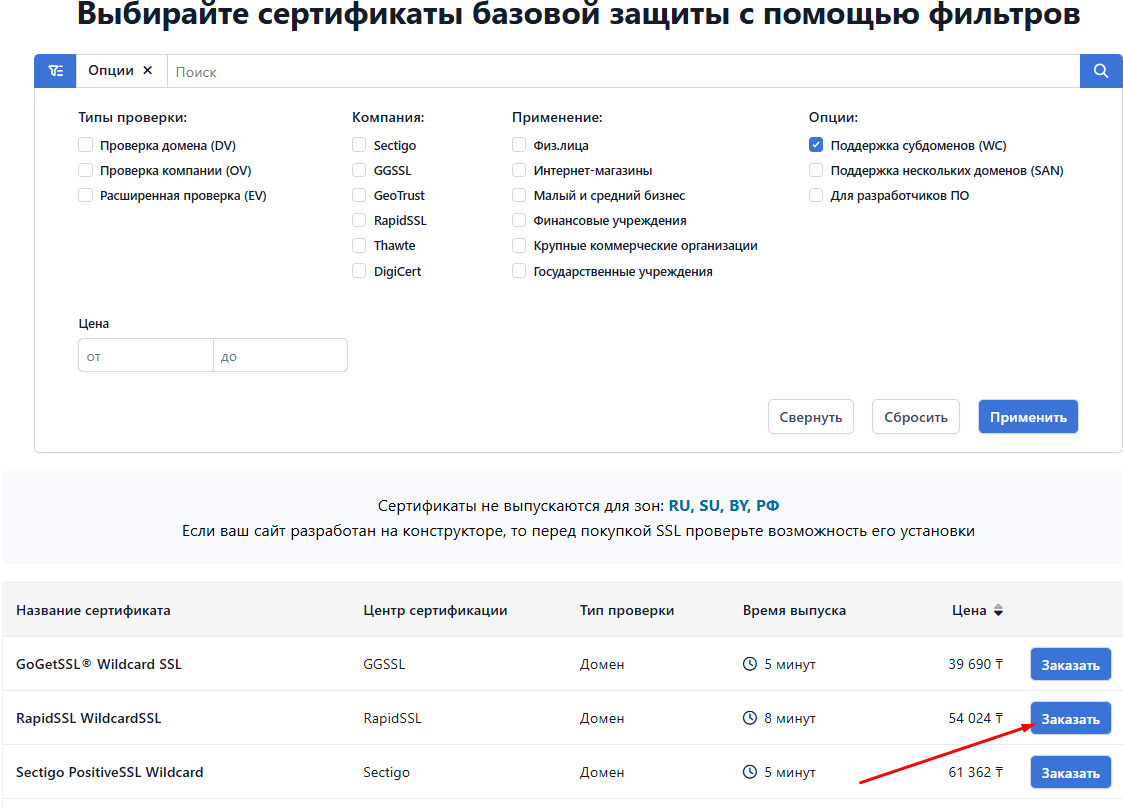The width and height of the screenshot is (1123, 808).
Task: Enable the Проверка домена (DV) checkbox
Action: tap(86, 145)
